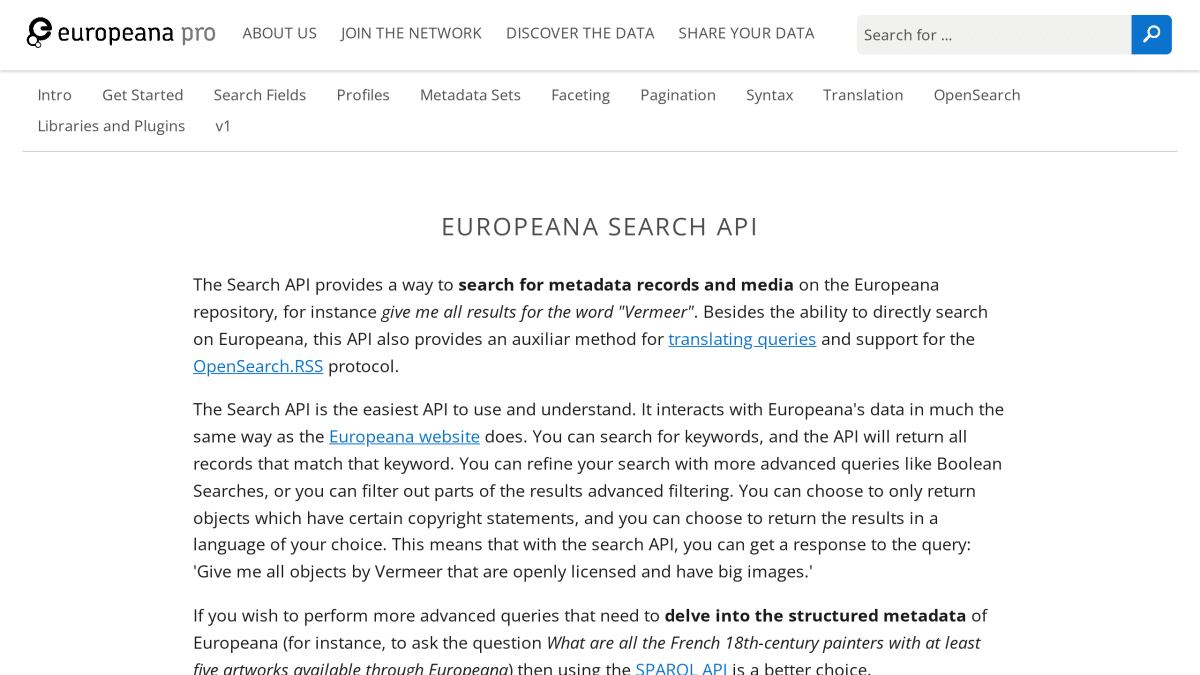Go to the Get Started section
Image resolution: width=1200 pixels, height=675 pixels.
tap(143, 95)
